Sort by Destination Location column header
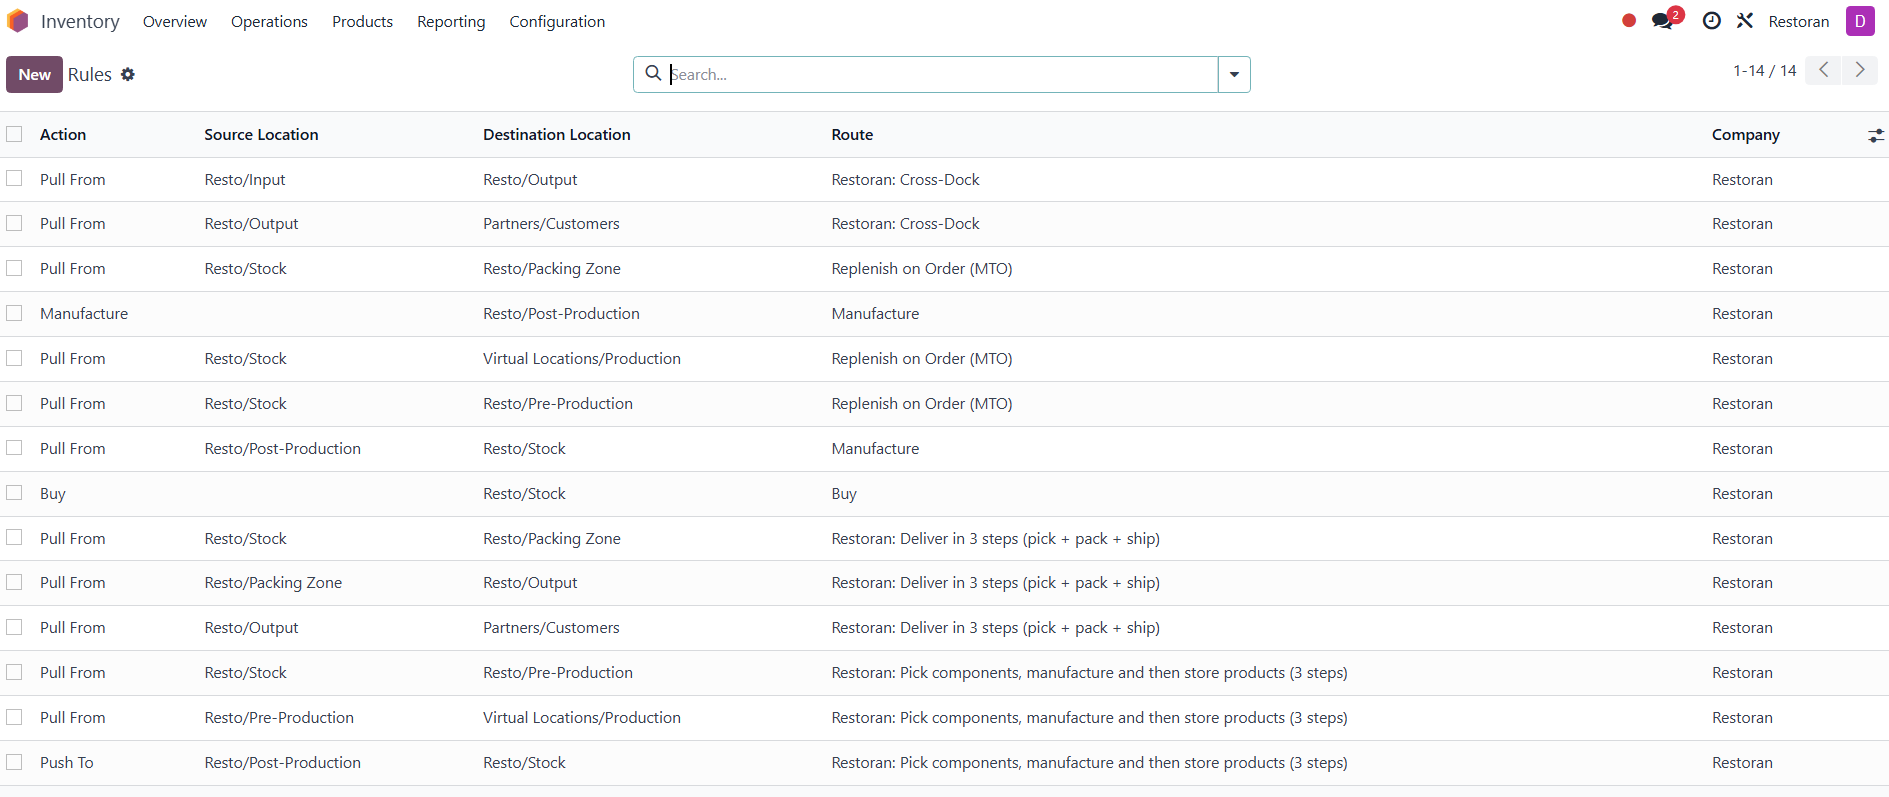Image resolution: width=1889 pixels, height=797 pixels. 556,134
